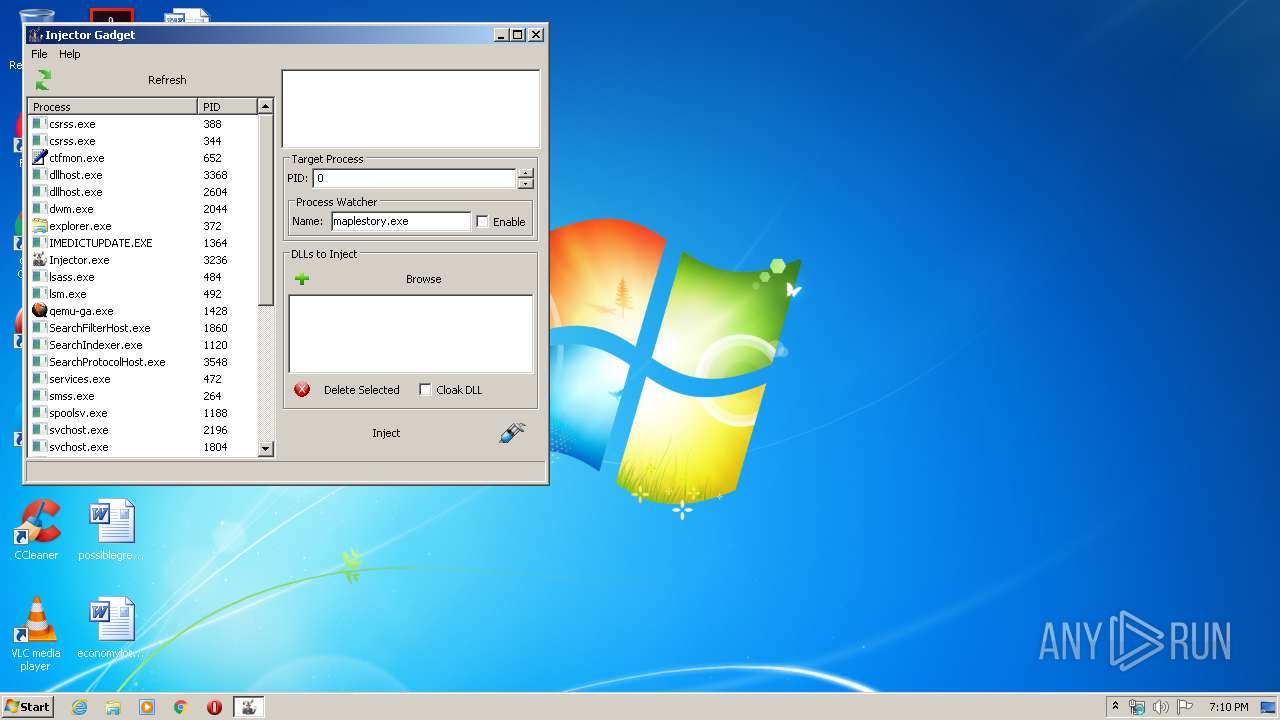Image resolution: width=1280 pixels, height=720 pixels.
Task: Select the spoolsv.exe process row
Action: click(x=143, y=413)
